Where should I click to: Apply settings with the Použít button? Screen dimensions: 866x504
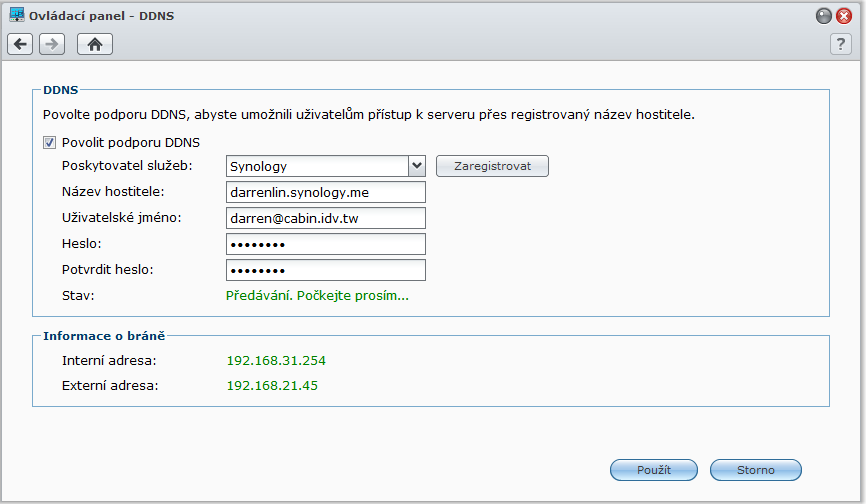(x=654, y=470)
